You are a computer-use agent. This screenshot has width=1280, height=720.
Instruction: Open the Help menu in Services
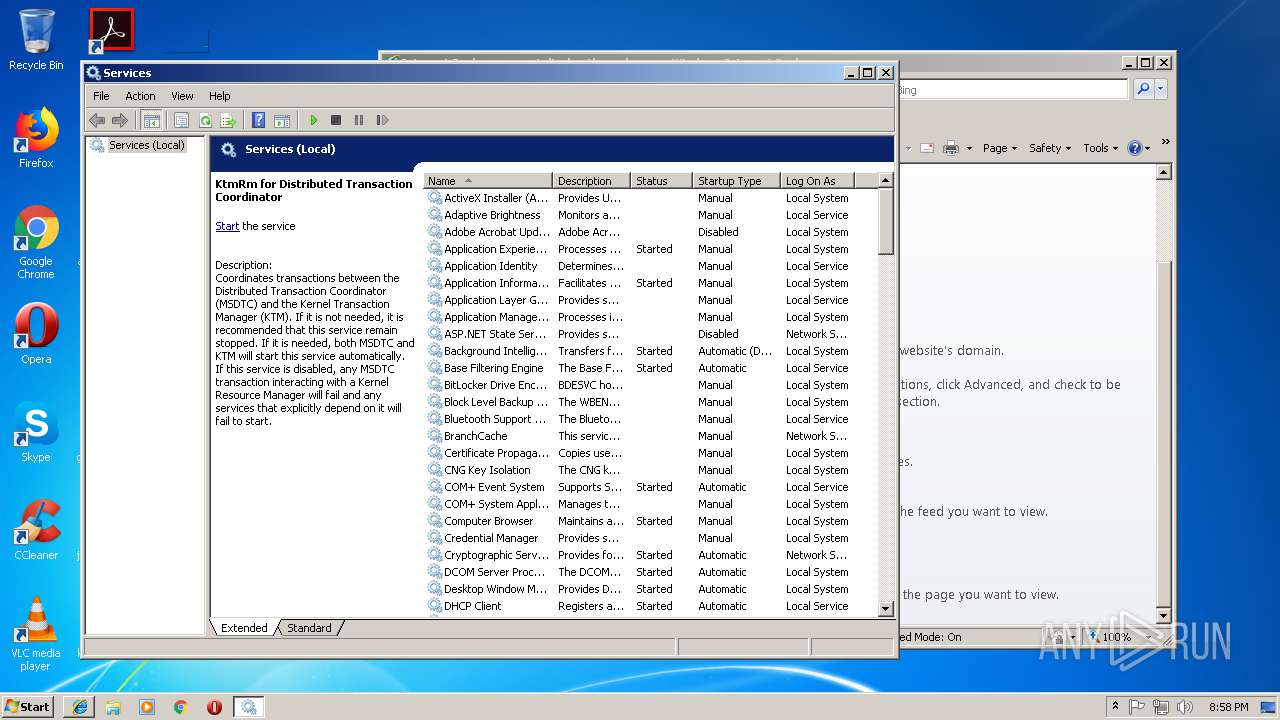click(x=220, y=96)
